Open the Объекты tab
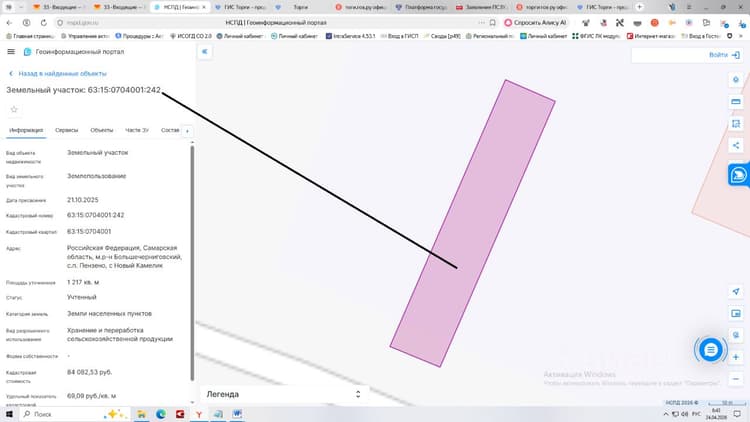Image resolution: width=750 pixels, height=422 pixels. (102, 130)
